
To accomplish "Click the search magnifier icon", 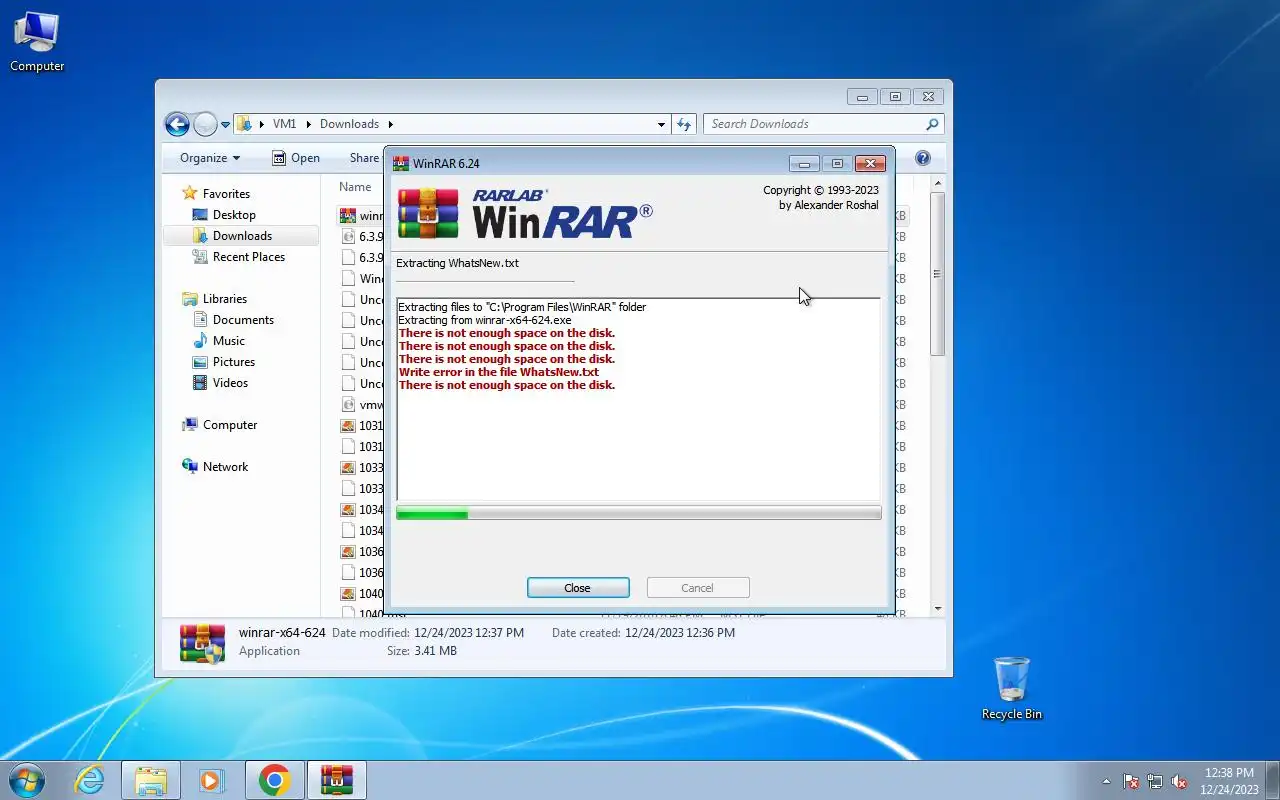I will point(932,124).
